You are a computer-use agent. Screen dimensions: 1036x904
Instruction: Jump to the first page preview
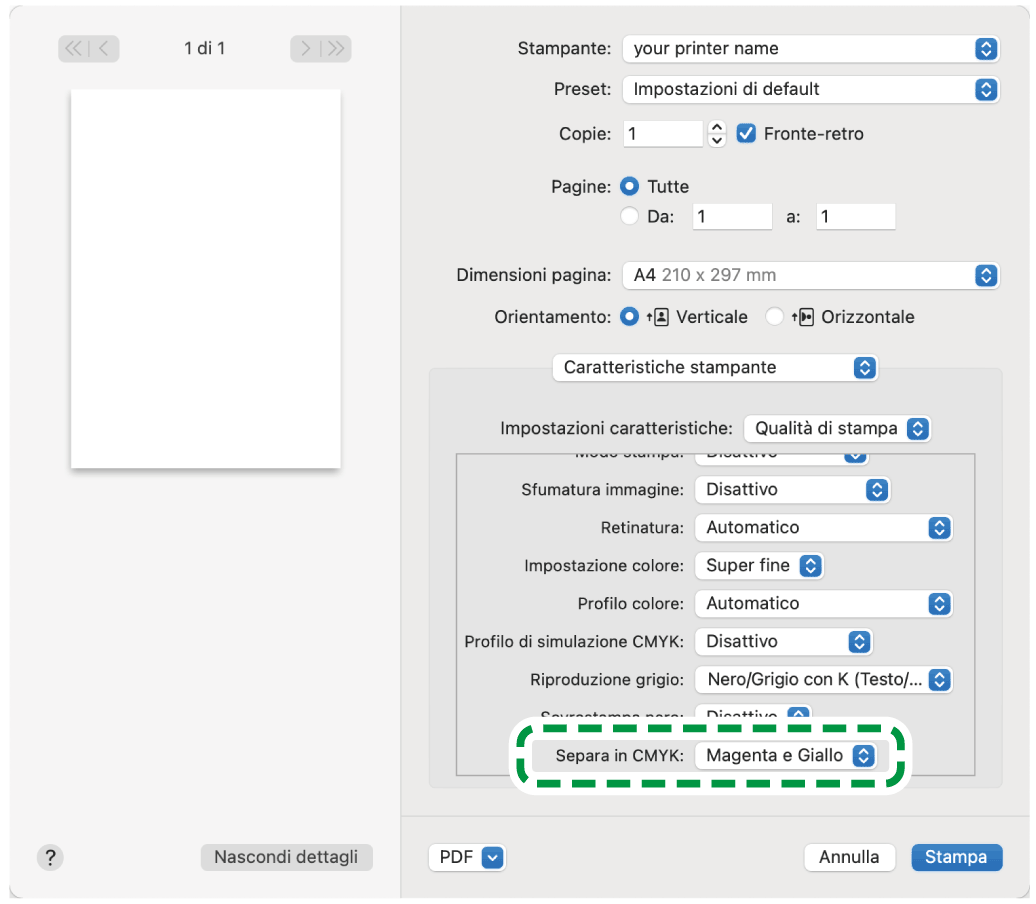click(75, 48)
